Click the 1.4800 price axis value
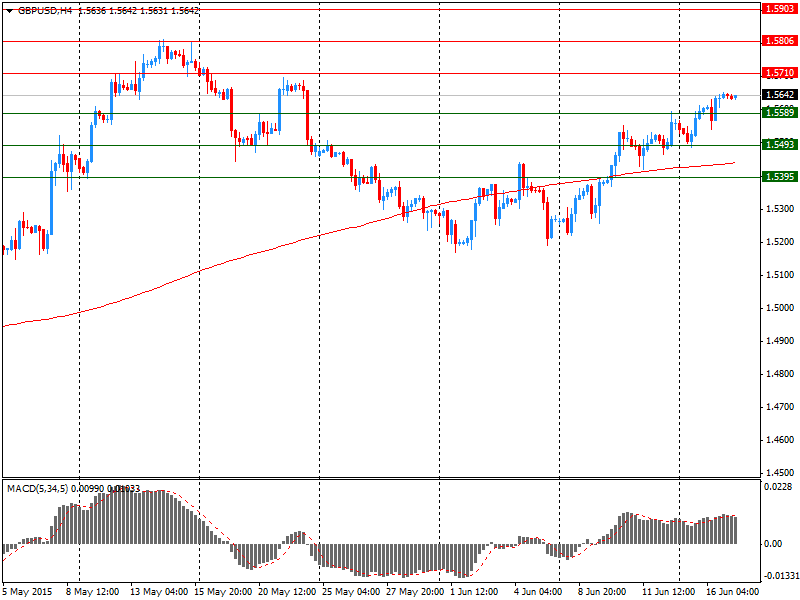 pos(780,374)
